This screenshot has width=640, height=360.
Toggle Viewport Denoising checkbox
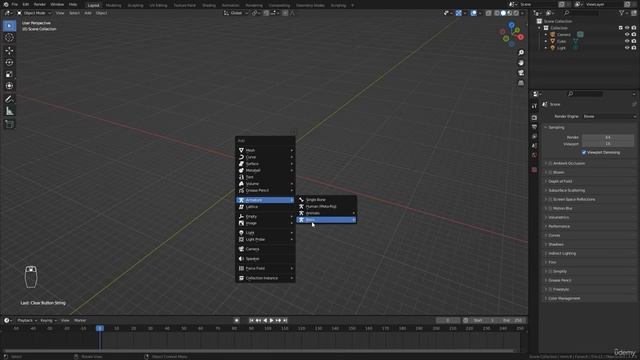584,152
